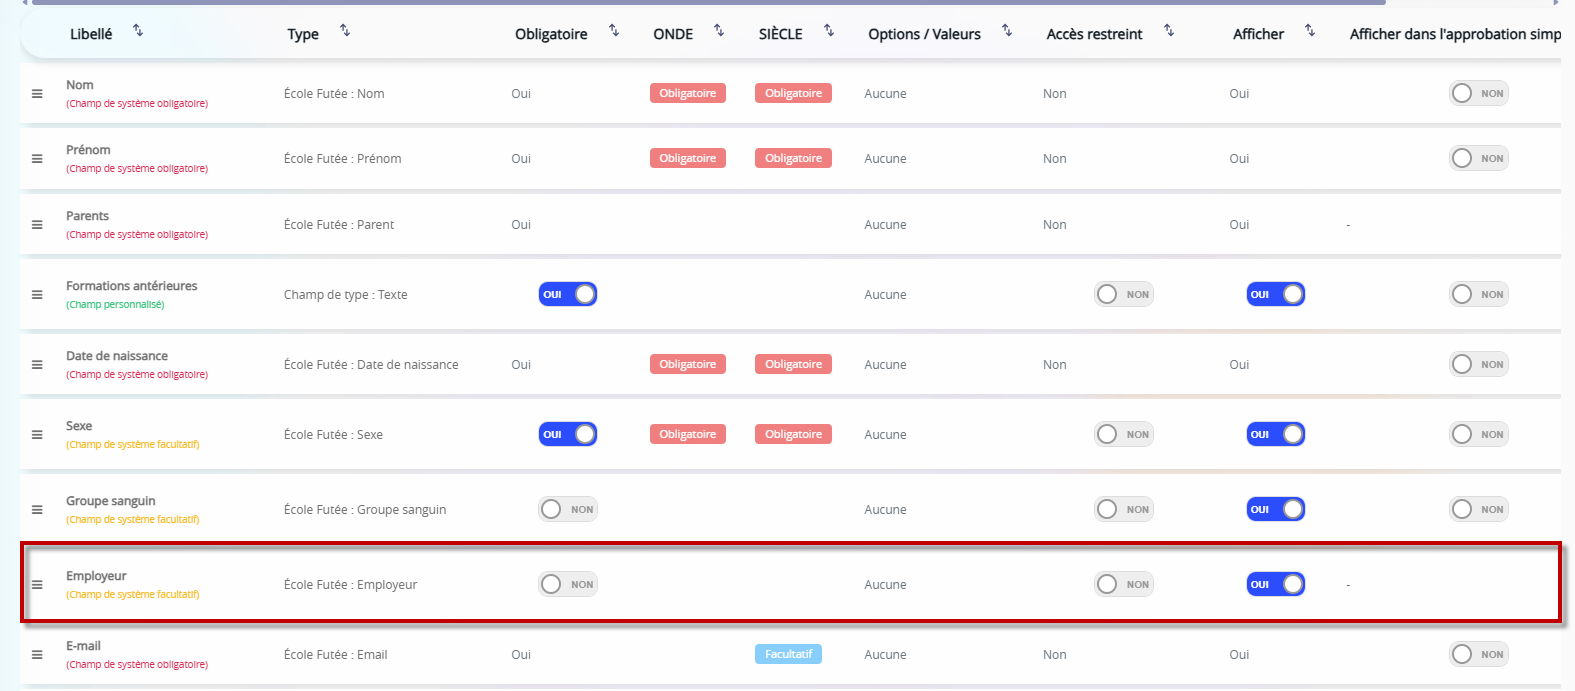This screenshot has width=1575, height=691.
Task: Click drag handle of Groupe sanguin row
Action: pyautogui.click(x=37, y=510)
